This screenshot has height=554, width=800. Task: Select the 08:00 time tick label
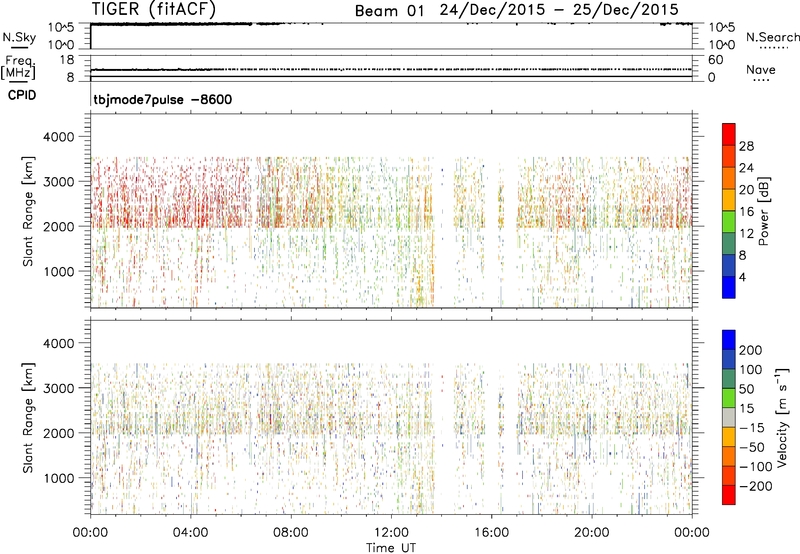291,533
